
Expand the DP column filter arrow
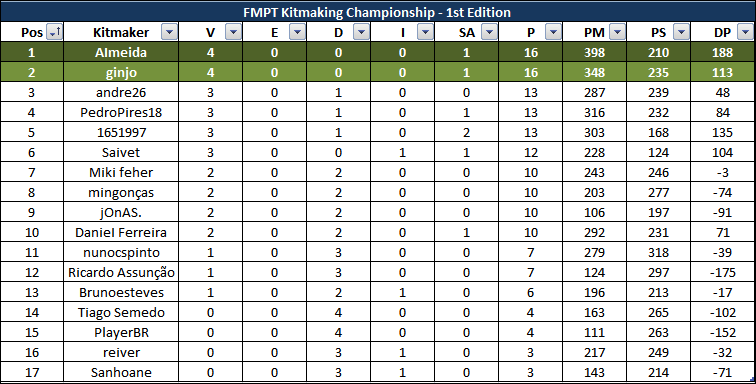[745, 32]
